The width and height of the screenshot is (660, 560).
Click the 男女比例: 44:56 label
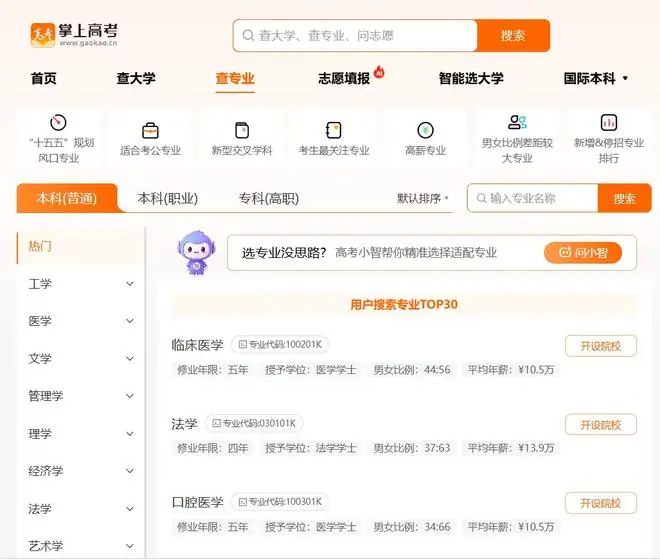click(412, 370)
